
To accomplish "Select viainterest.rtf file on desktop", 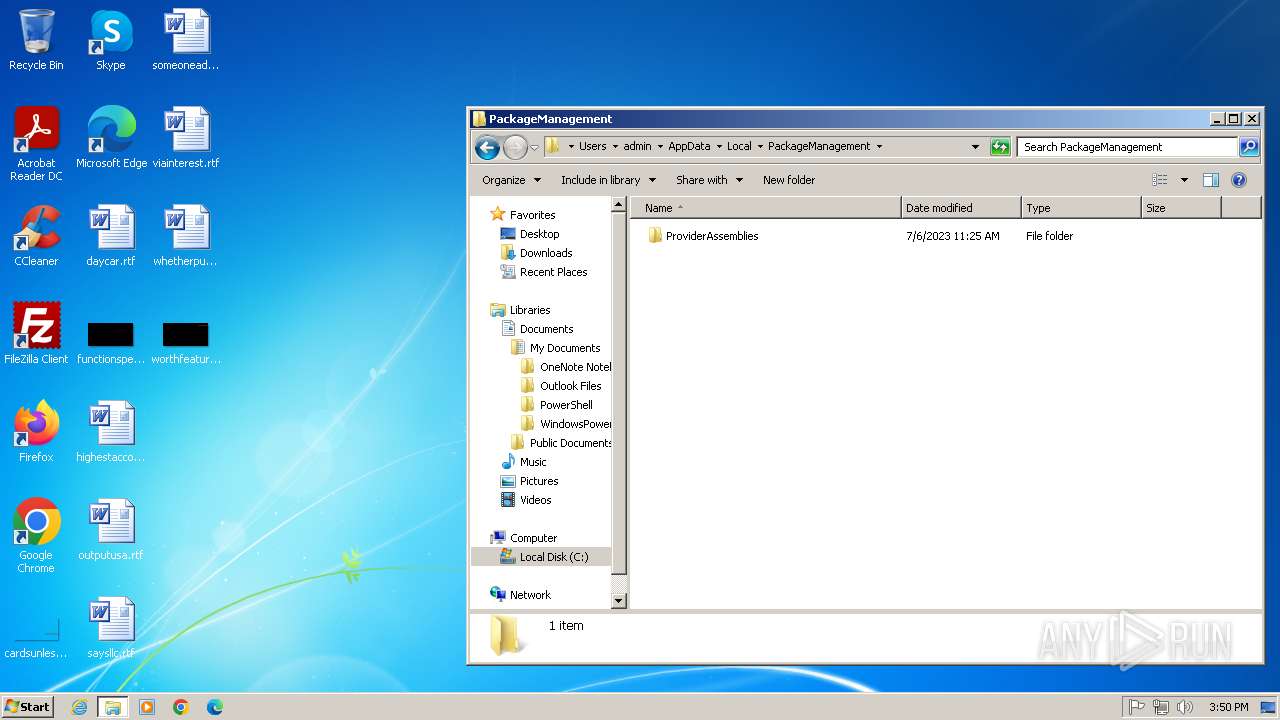I will (186, 138).
